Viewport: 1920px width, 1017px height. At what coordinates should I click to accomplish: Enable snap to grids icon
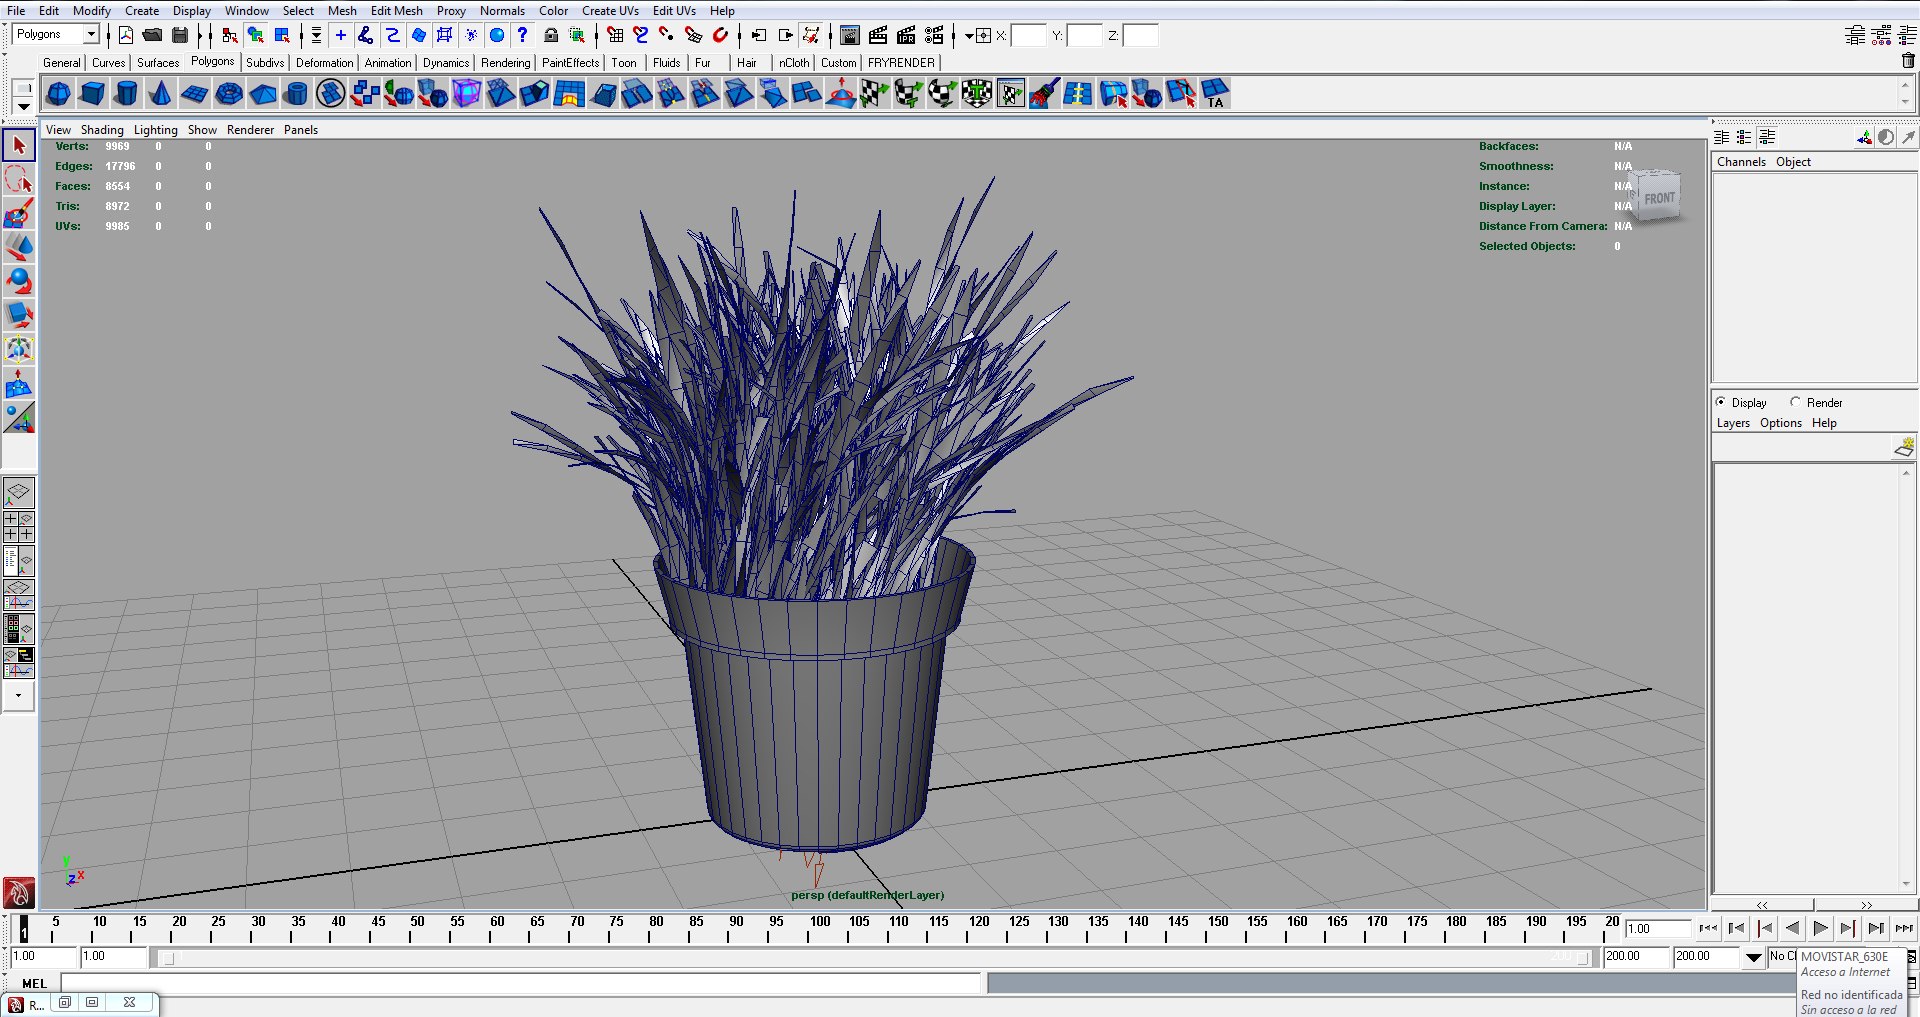615,35
